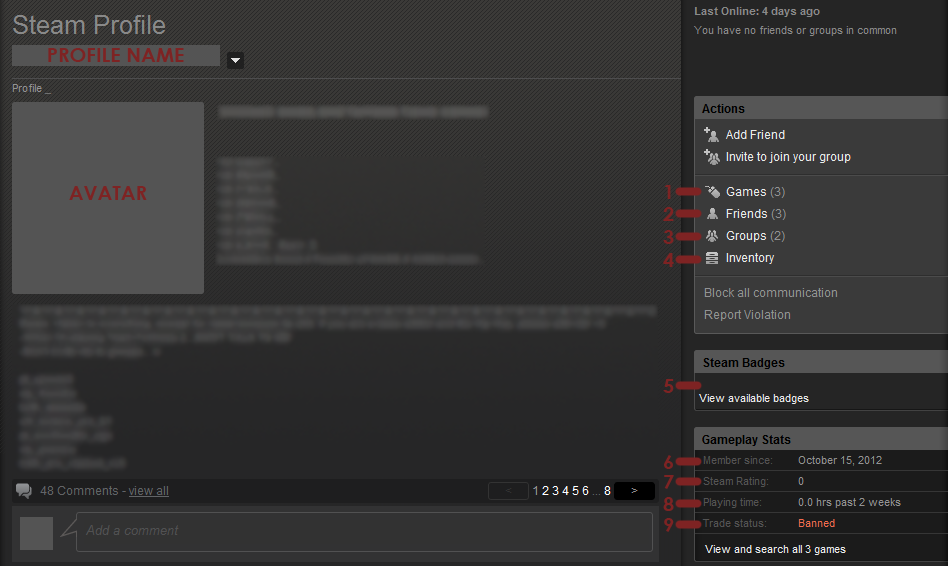Click the Banned trade status text
The height and width of the screenshot is (566, 948).
816,523
